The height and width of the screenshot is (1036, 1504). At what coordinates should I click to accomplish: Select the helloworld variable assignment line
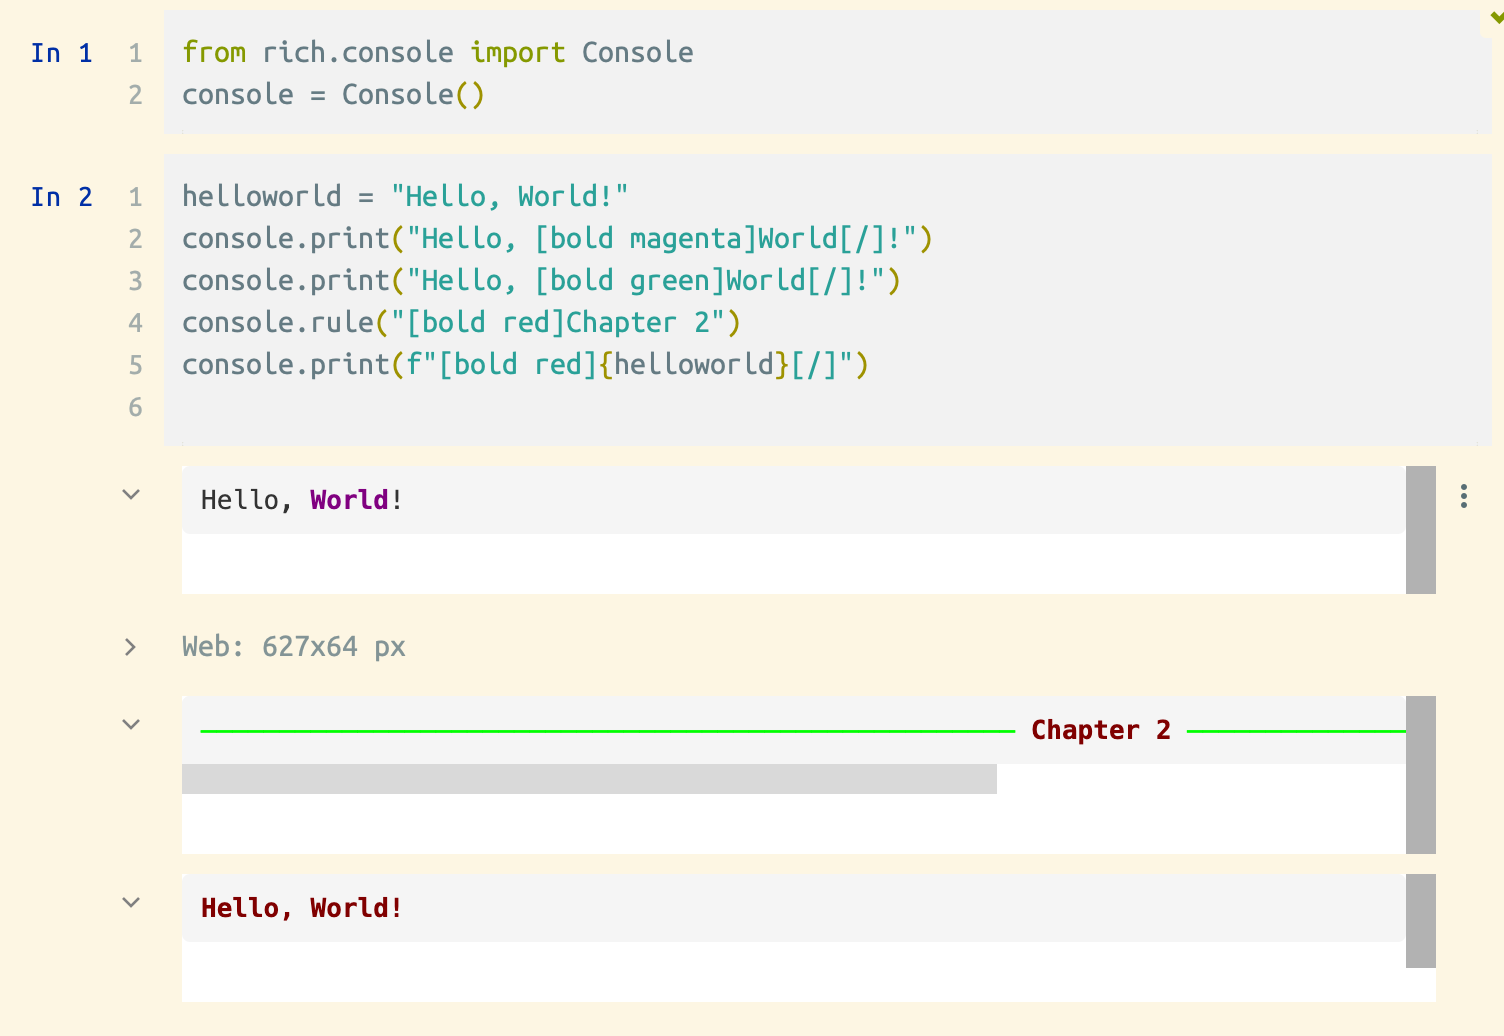404,197
